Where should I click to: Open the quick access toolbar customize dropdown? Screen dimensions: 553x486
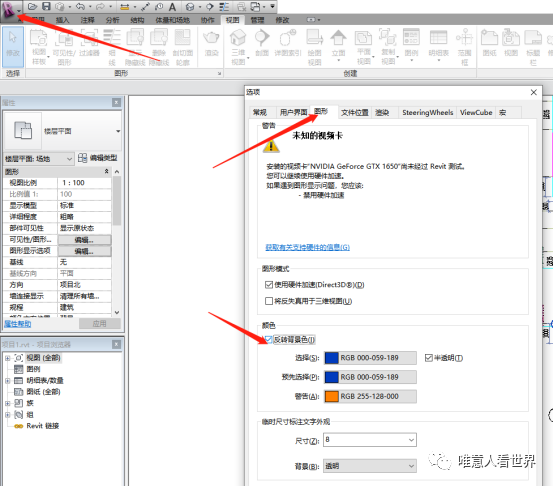tap(273, 6)
